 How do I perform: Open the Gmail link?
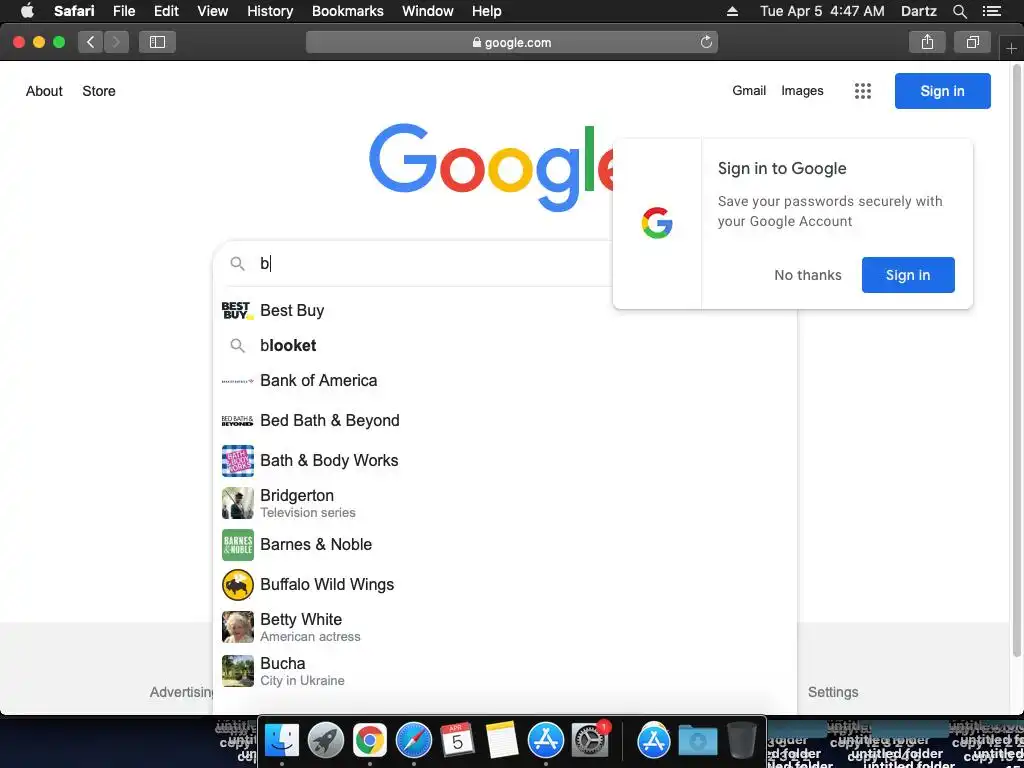pos(749,91)
